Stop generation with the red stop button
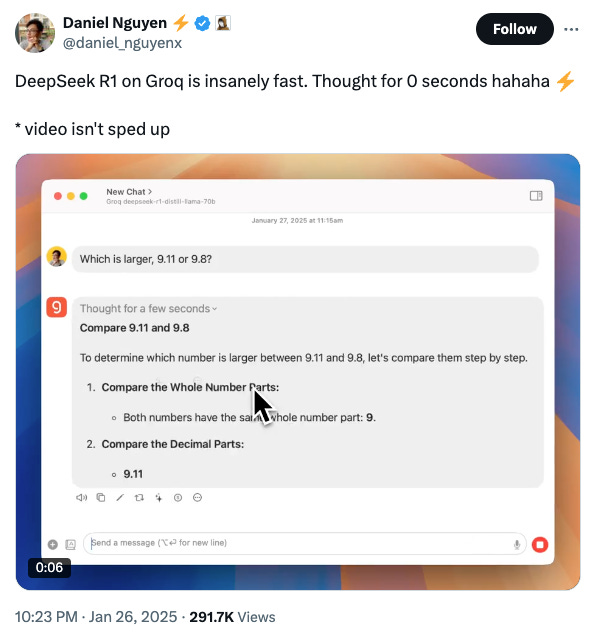The height and width of the screenshot is (642, 597). coord(540,545)
